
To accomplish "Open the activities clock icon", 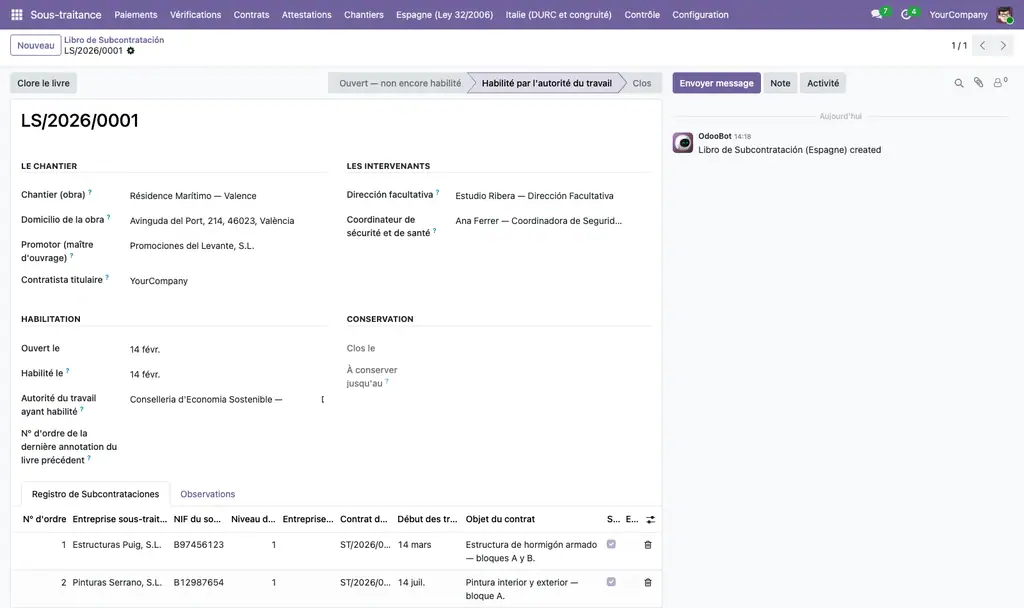I will (906, 14).
